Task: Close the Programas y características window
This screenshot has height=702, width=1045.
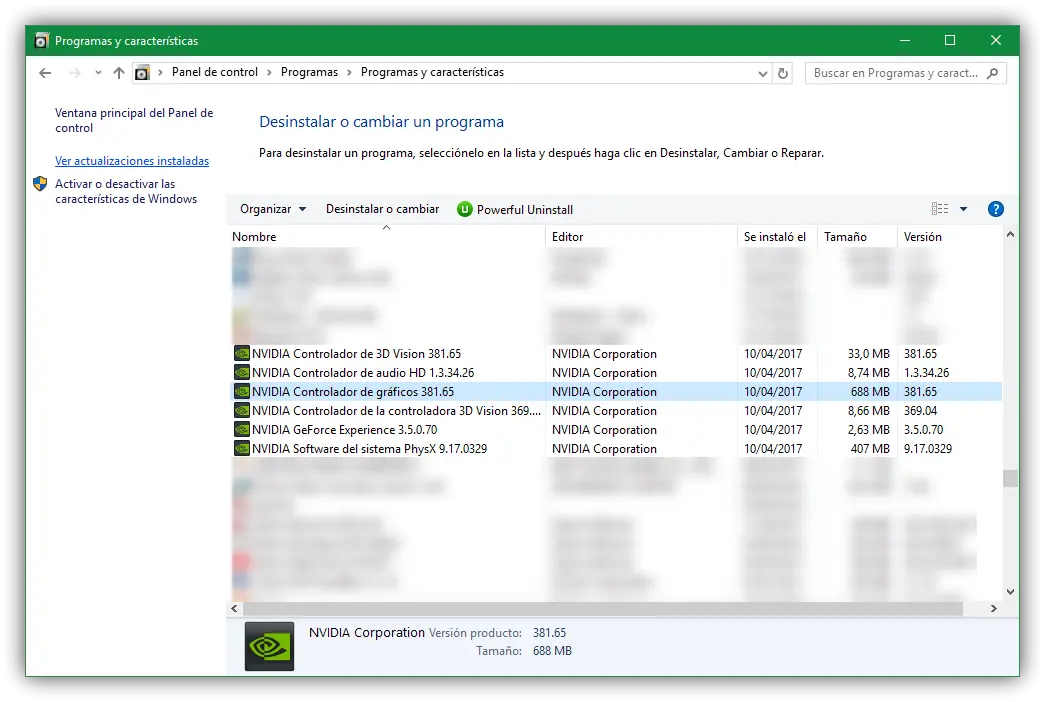Action: coord(996,41)
